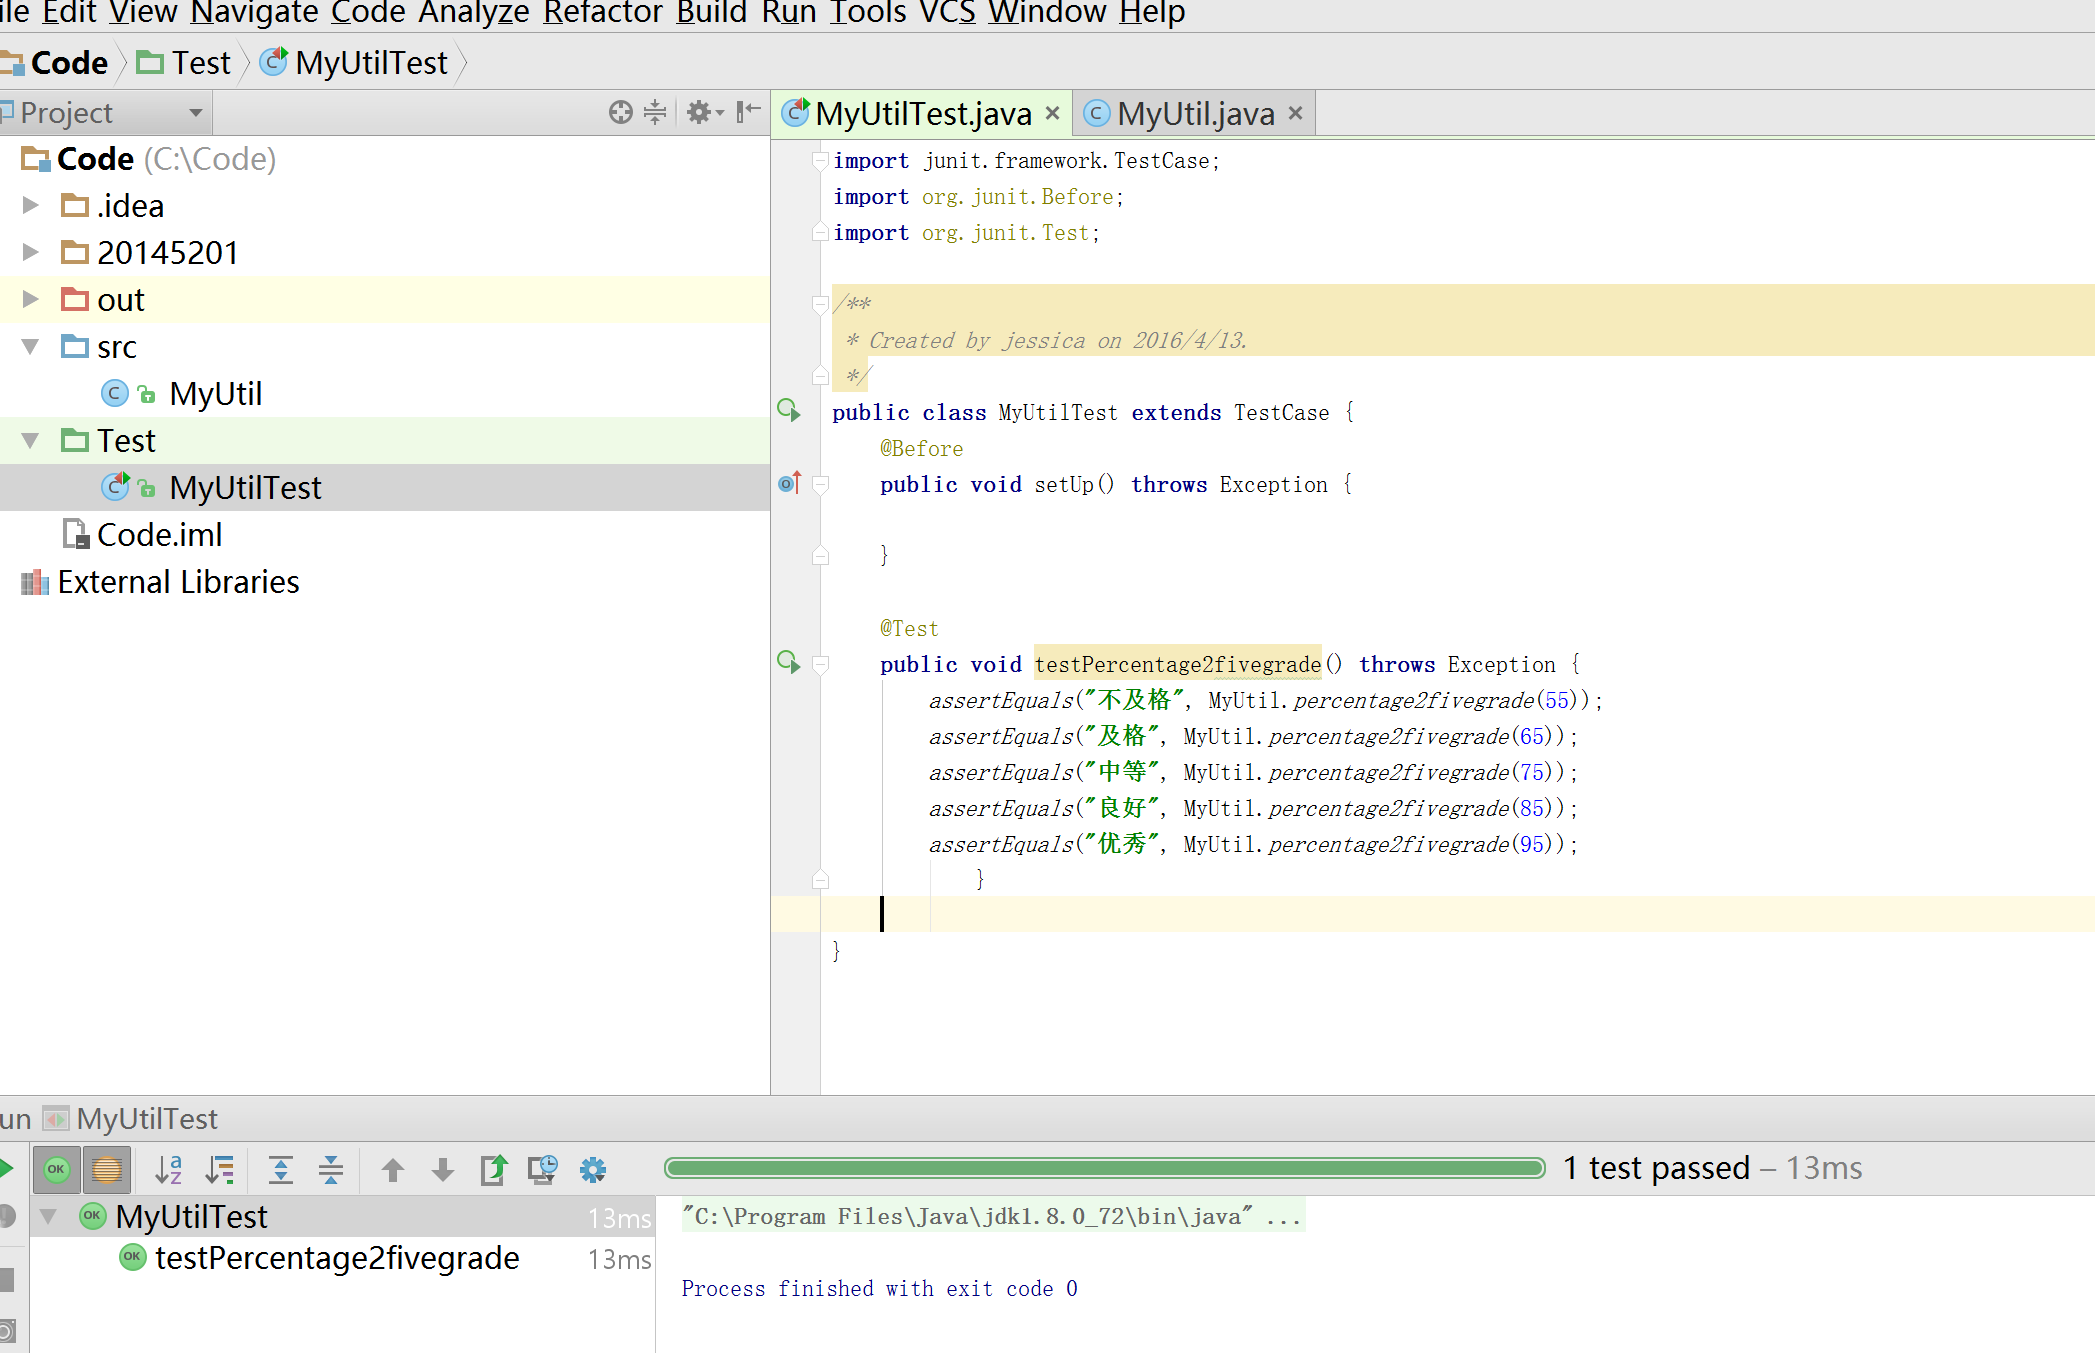Click TestCase class name in editor
Viewport: 2095px width, 1353px height.
tap(1281, 412)
